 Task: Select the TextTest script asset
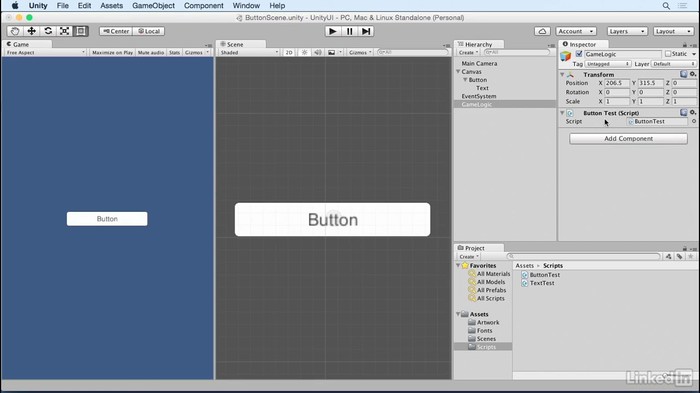click(542, 283)
